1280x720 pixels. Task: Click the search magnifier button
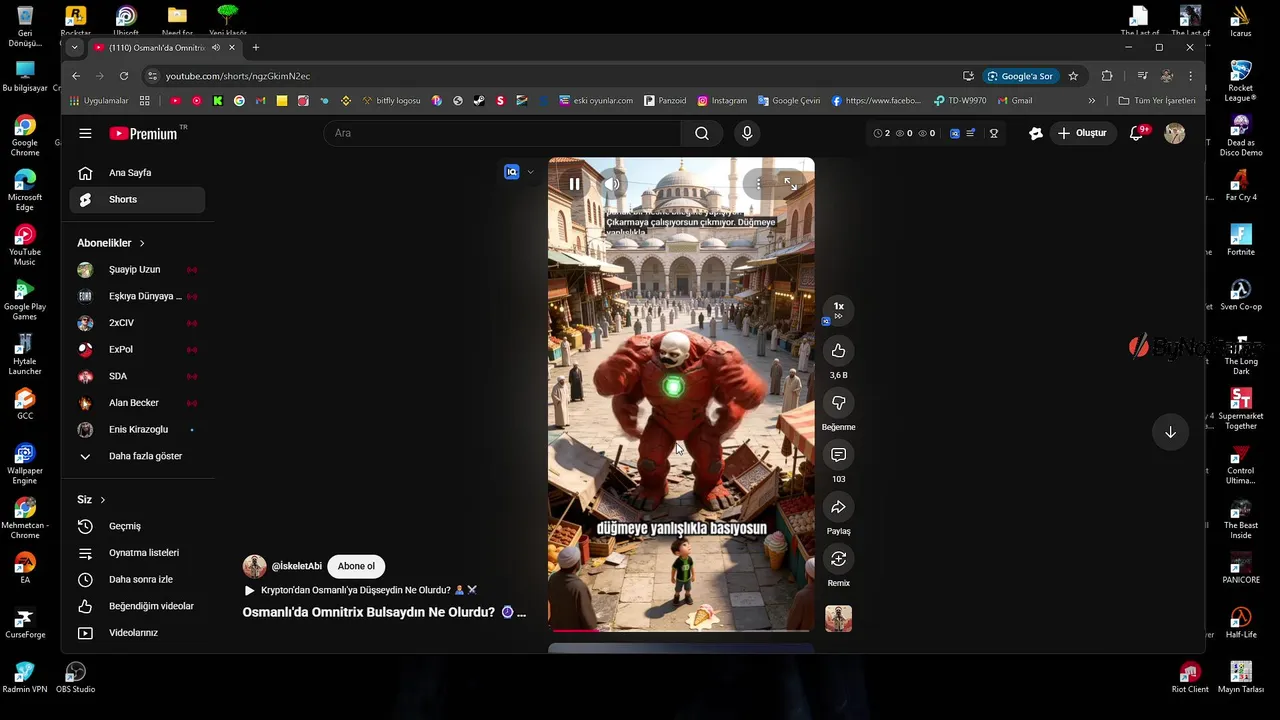point(702,133)
